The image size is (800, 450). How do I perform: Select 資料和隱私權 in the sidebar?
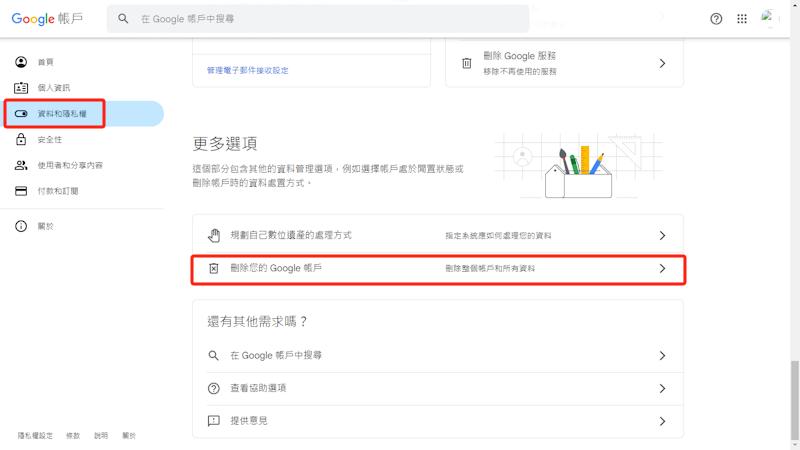coord(62,113)
